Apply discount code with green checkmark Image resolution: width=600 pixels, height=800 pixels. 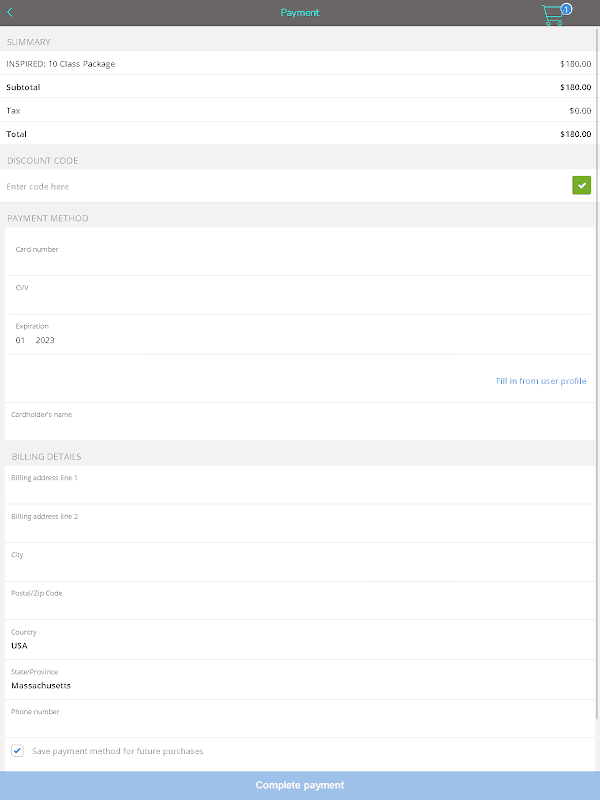tap(581, 185)
